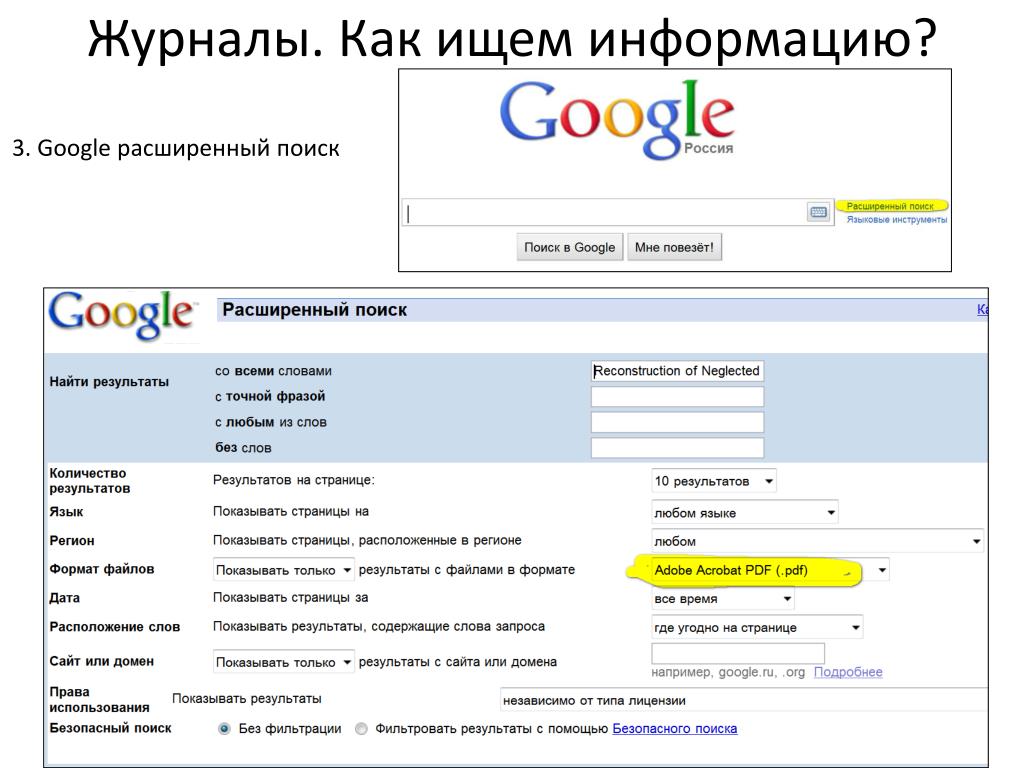Click the 'без слов' input field
Image resolution: width=1024 pixels, height=768 pixels.
[677, 447]
